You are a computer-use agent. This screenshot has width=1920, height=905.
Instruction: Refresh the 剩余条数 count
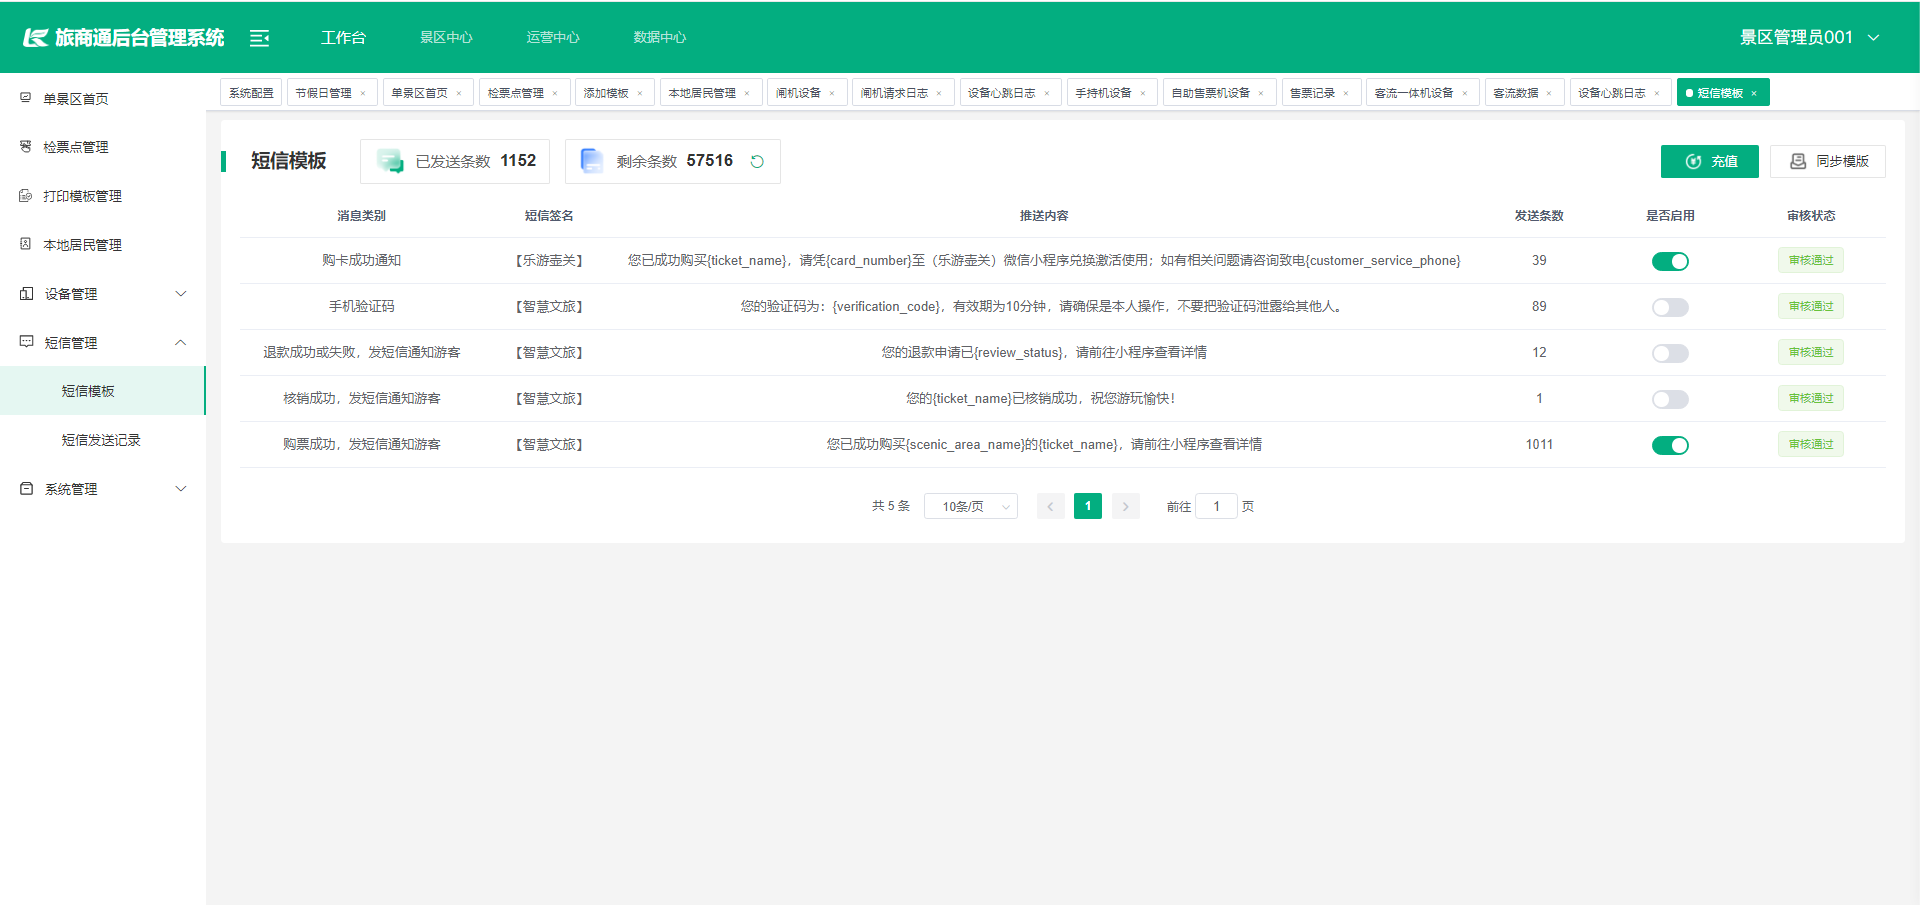(757, 161)
